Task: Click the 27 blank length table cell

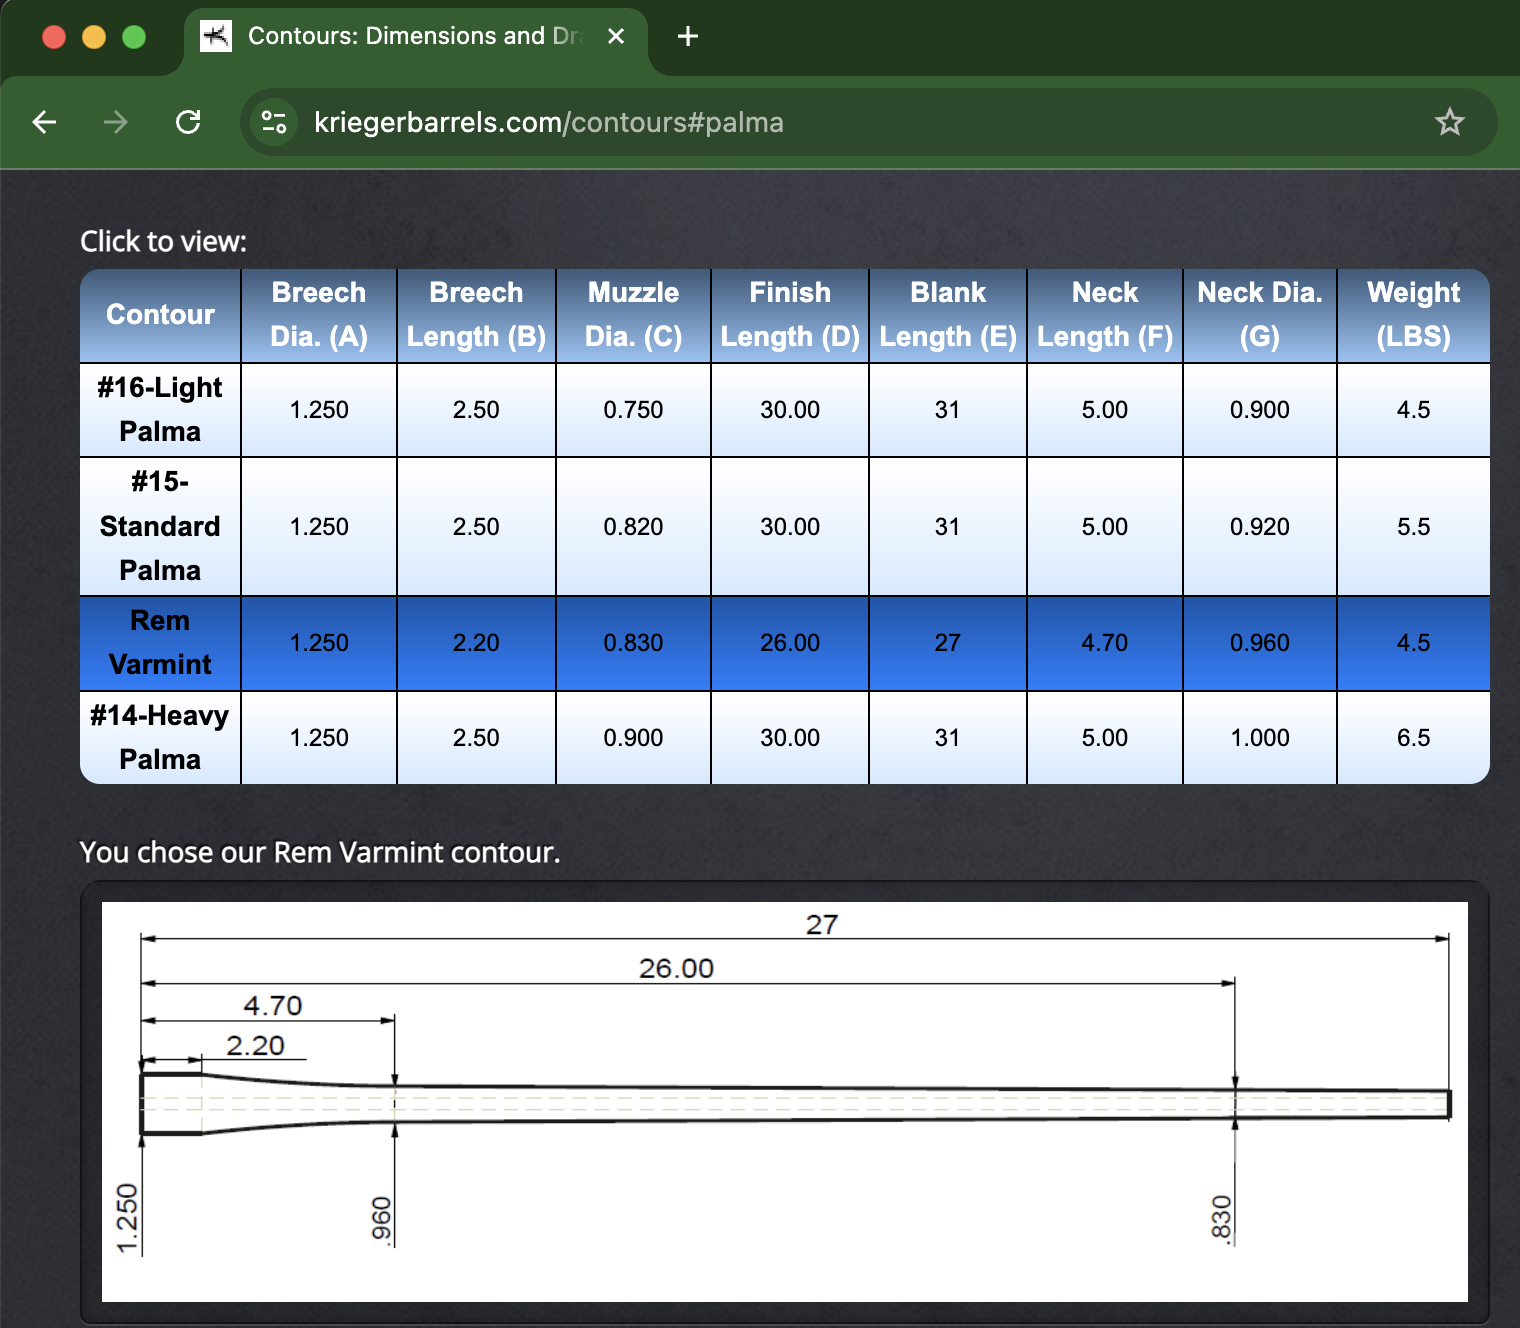Action: click(948, 643)
